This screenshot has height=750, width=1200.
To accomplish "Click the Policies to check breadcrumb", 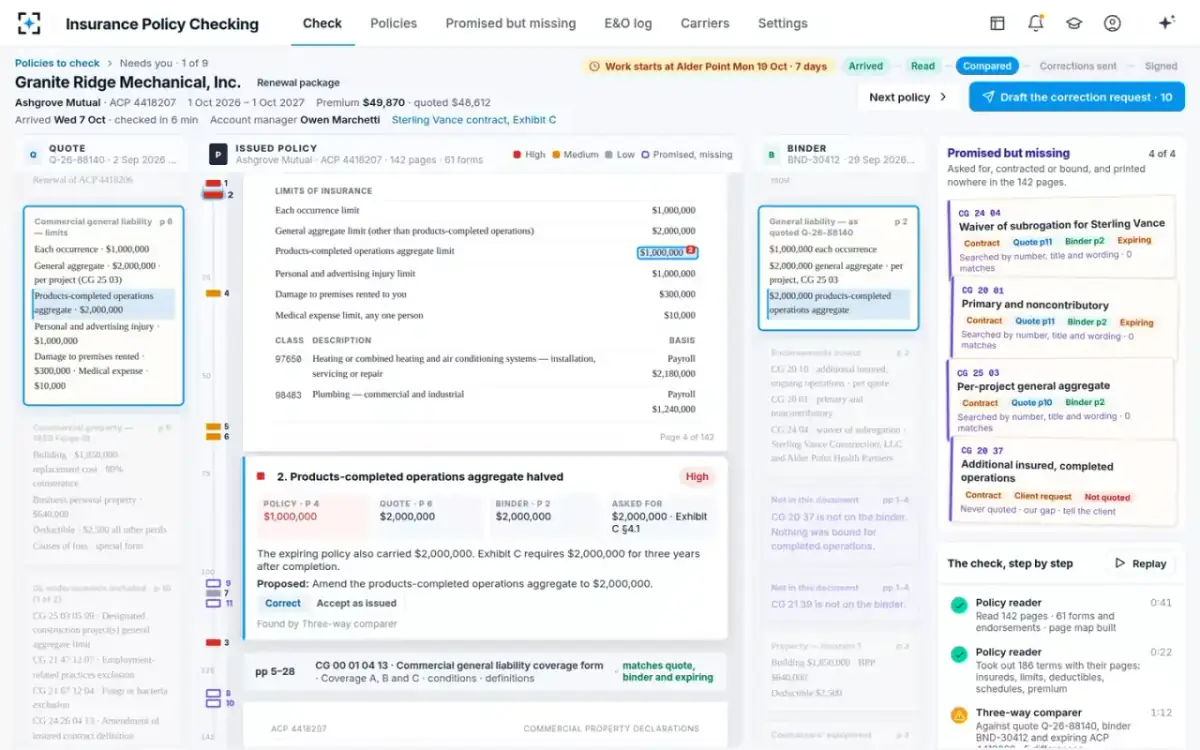I will [x=57, y=63].
